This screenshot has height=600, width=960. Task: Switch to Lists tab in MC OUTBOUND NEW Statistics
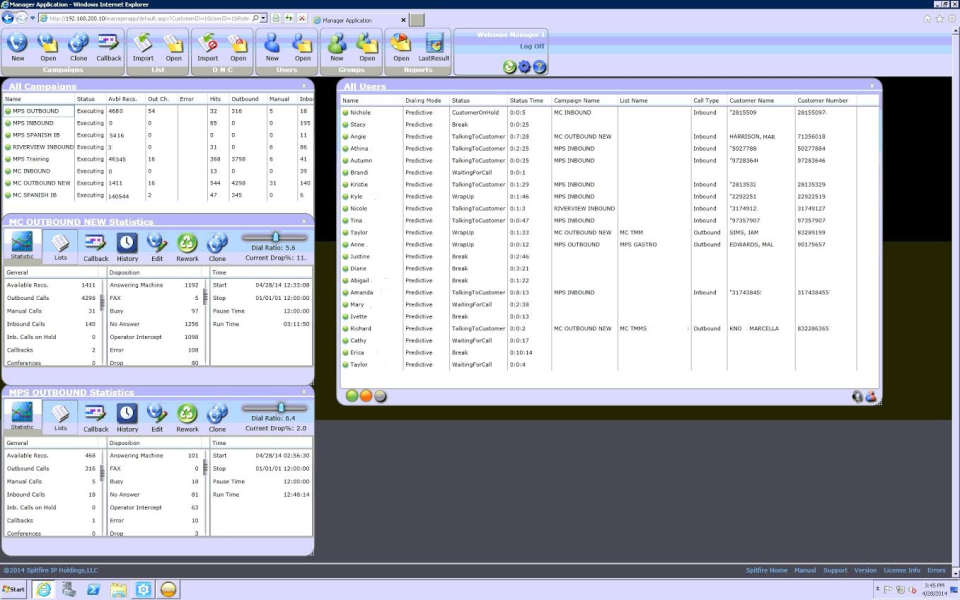point(61,246)
